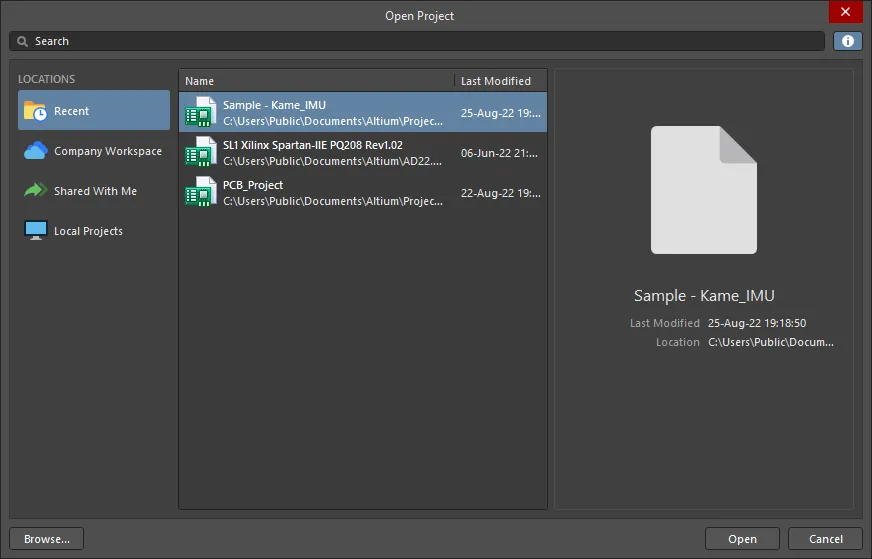Click the blue info icon button
Screen dimensions: 872x559
(x=847, y=41)
